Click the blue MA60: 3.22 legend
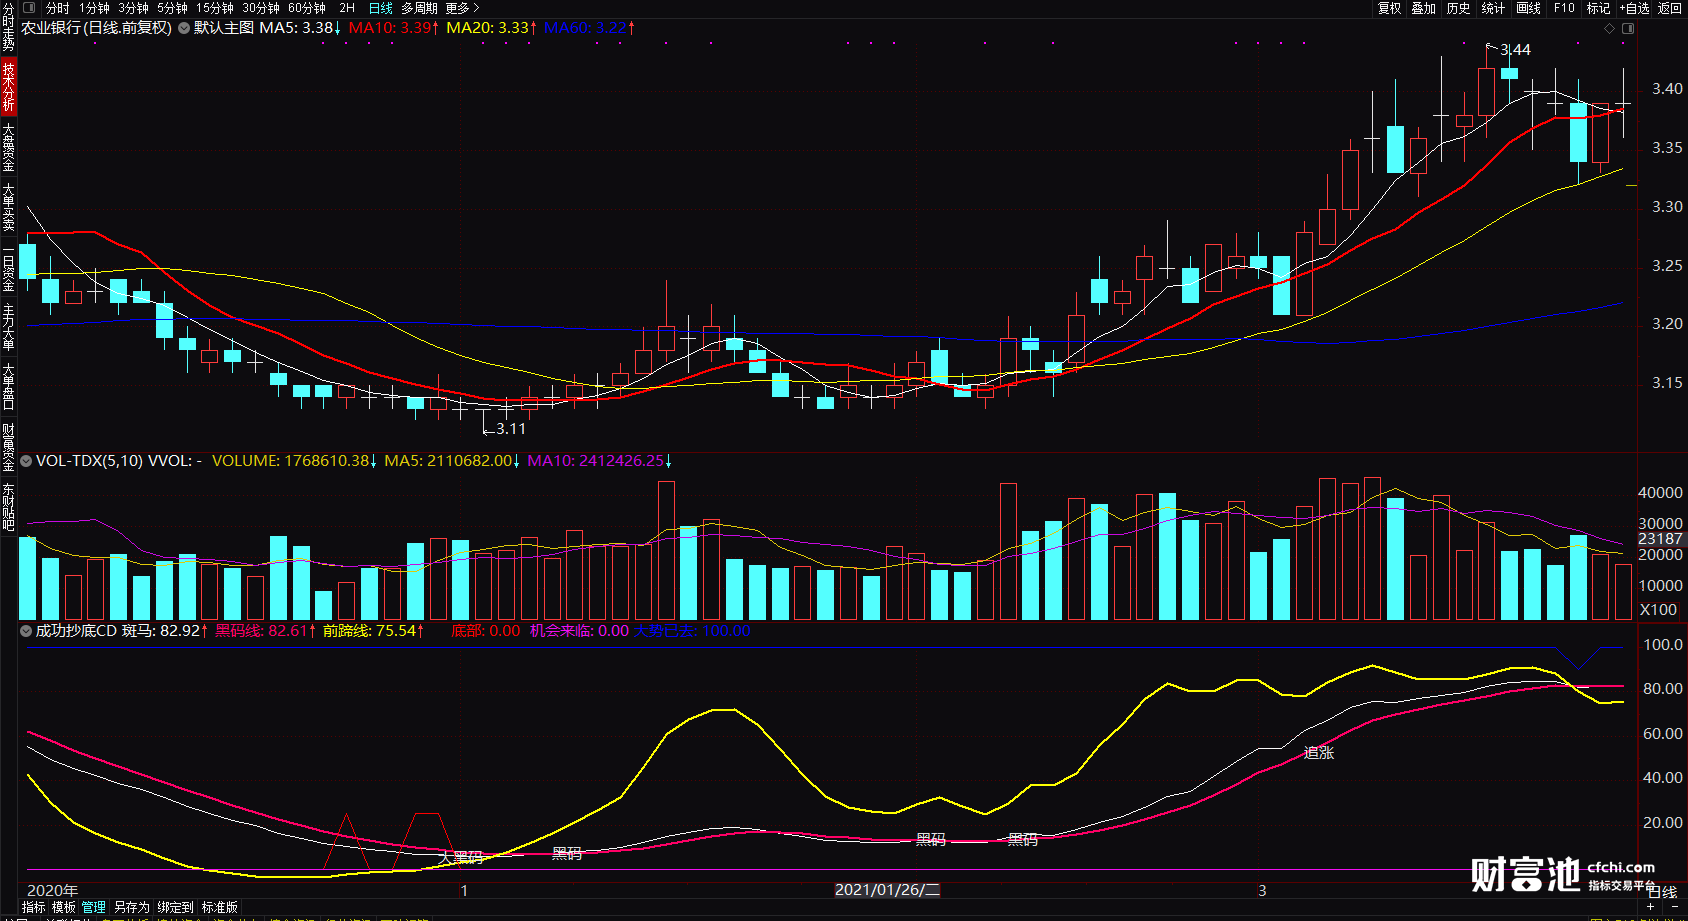Image resolution: width=1688 pixels, height=921 pixels. coord(589,28)
